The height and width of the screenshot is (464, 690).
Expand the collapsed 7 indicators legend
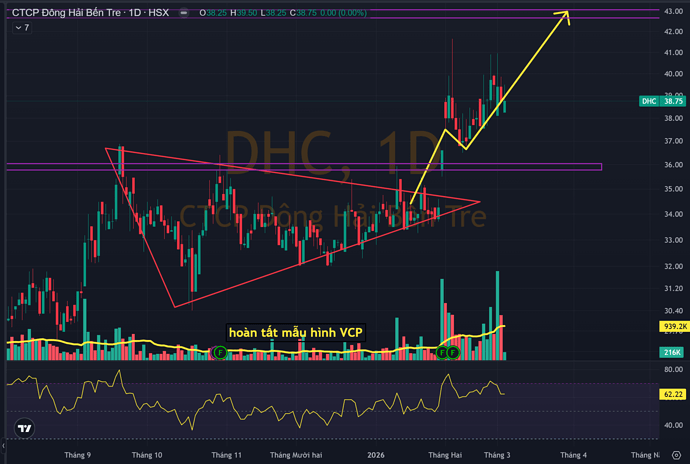pyautogui.click(x=22, y=28)
